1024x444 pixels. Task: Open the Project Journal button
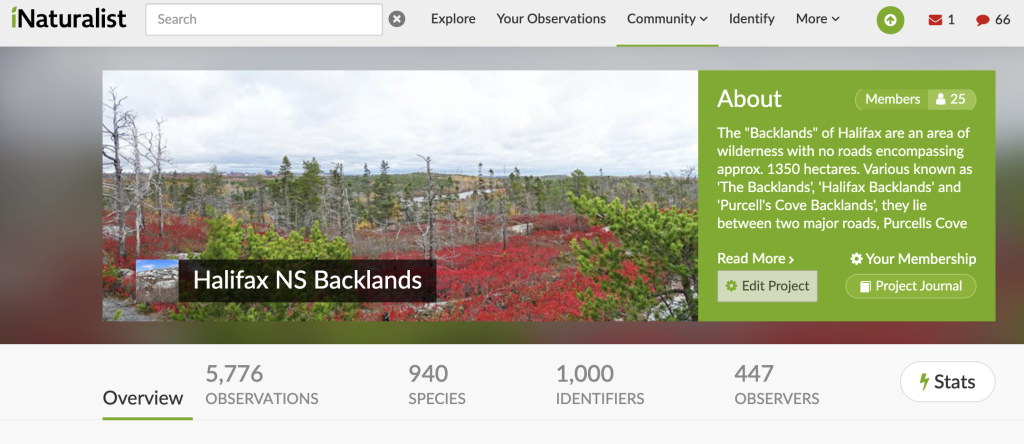tap(910, 286)
